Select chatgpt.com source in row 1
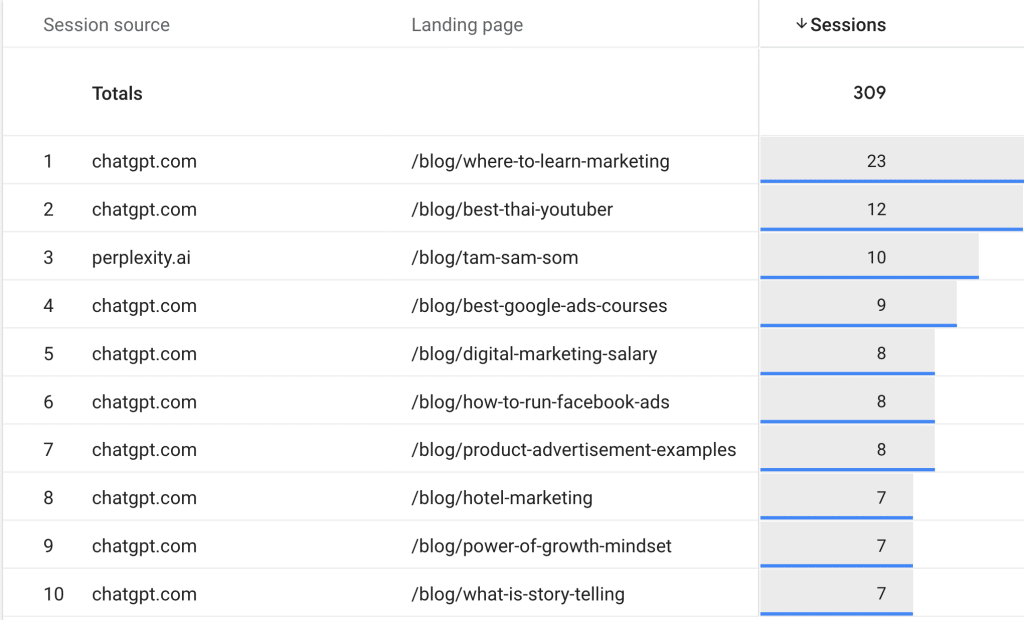 144,161
